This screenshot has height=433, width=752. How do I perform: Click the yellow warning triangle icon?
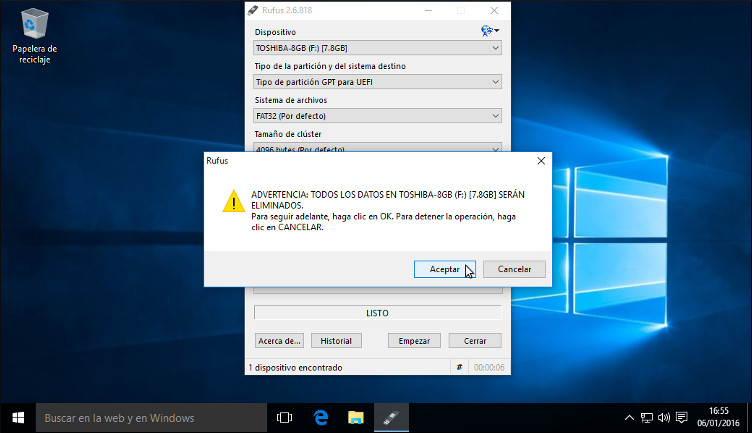(x=234, y=201)
